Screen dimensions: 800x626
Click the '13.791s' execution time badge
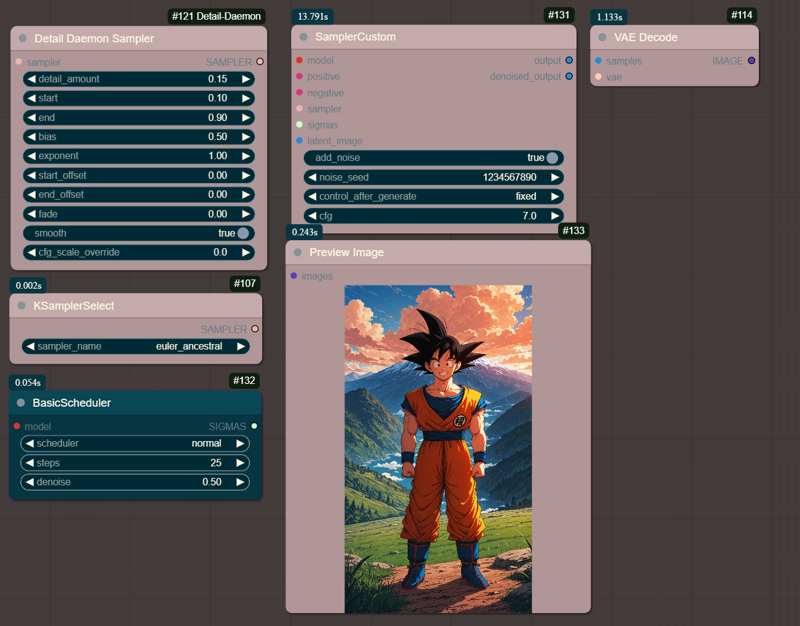point(313,16)
